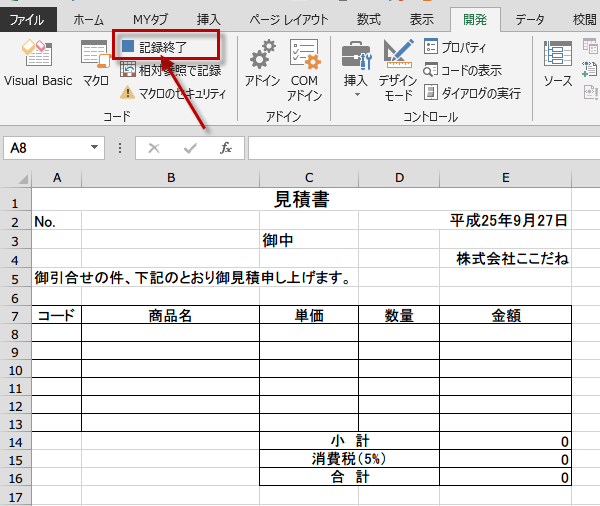The height and width of the screenshot is (506, 600).
Task: Toggle 相対参照で記録 relative reference recording
Action: click(x=171, y=70)
